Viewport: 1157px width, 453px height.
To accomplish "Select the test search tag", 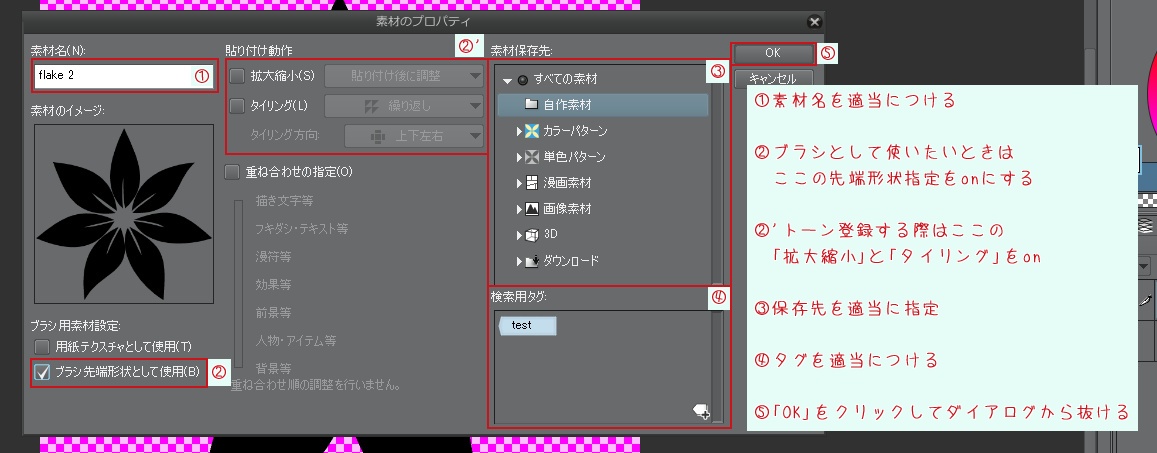I will click(527, 325).
